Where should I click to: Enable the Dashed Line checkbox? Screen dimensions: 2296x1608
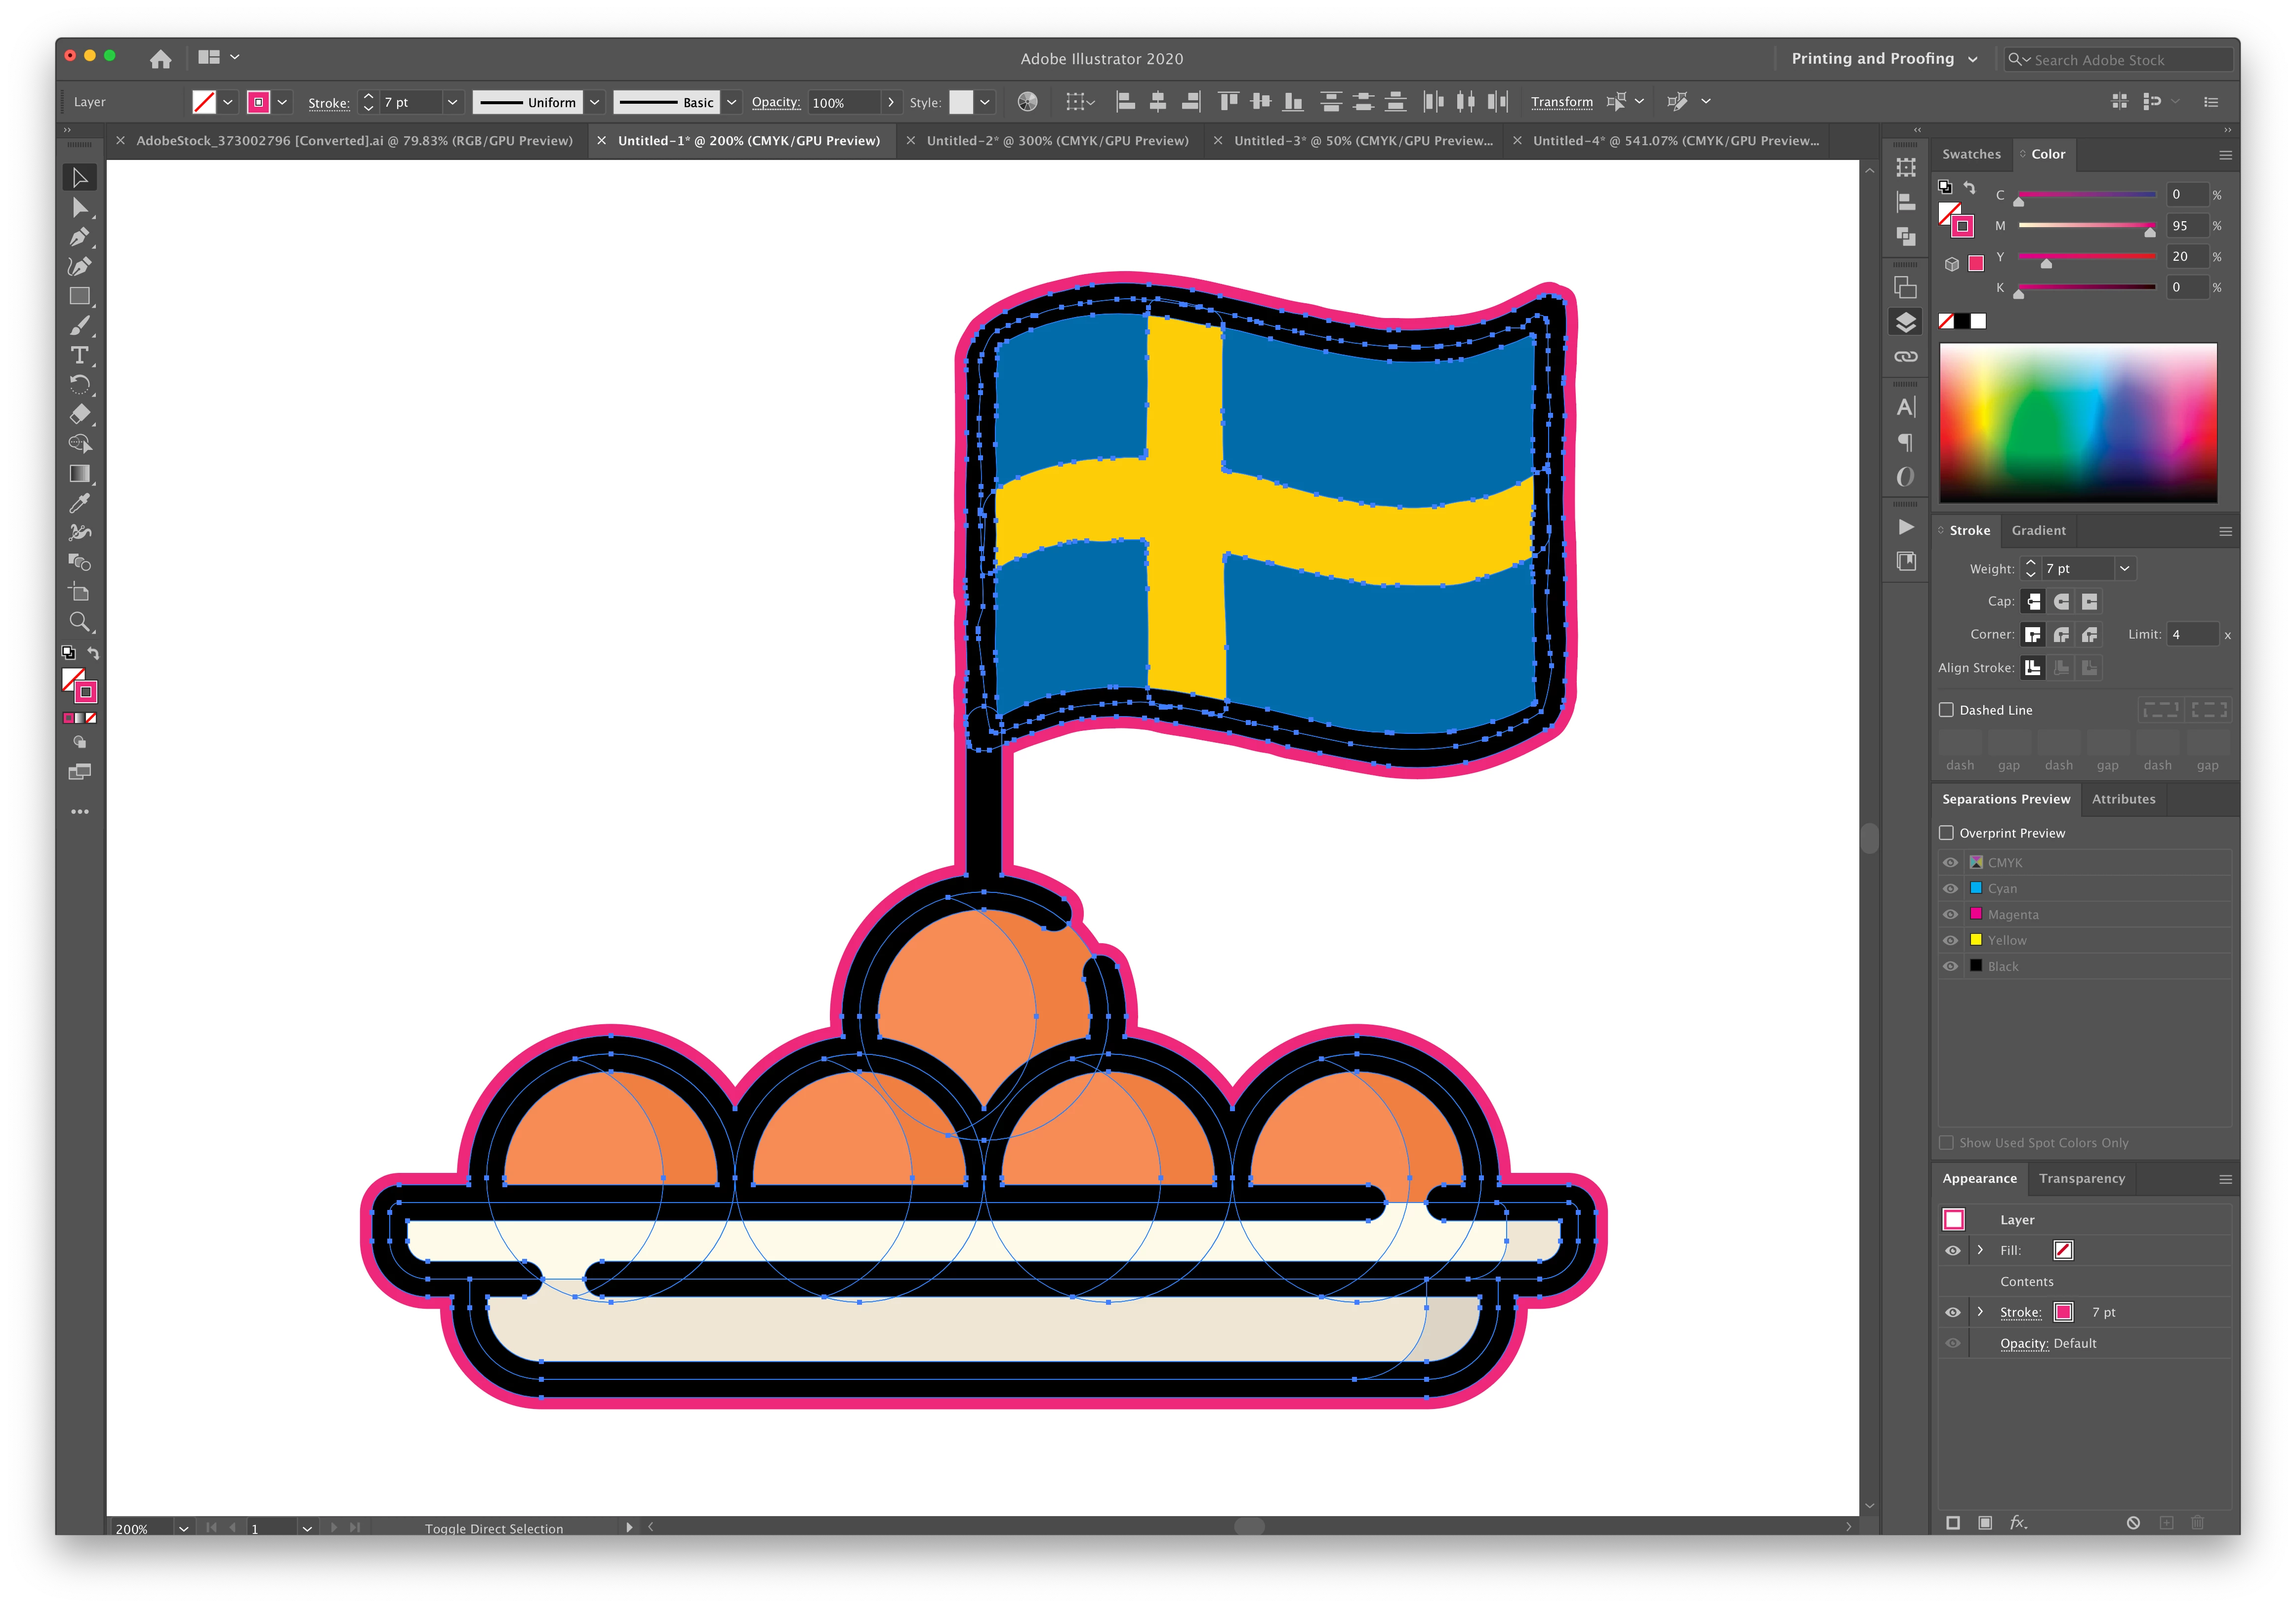tap(1946, 710)
